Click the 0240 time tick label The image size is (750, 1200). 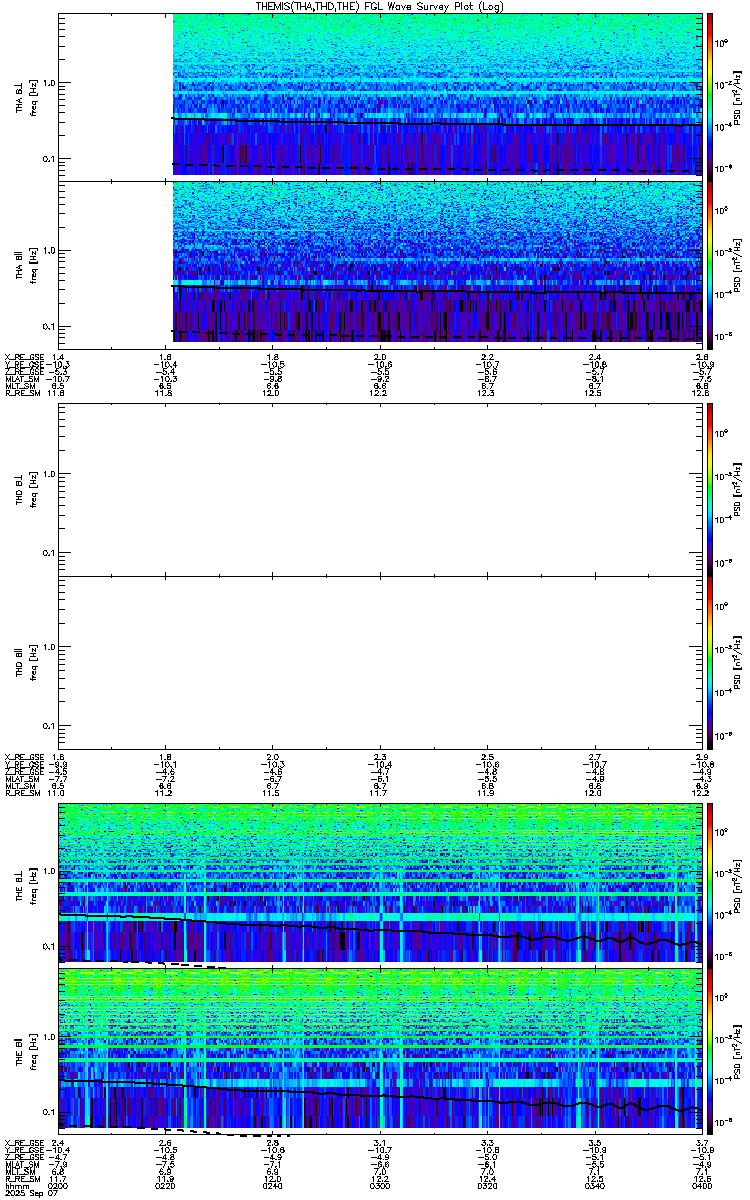pos(273,1185)
